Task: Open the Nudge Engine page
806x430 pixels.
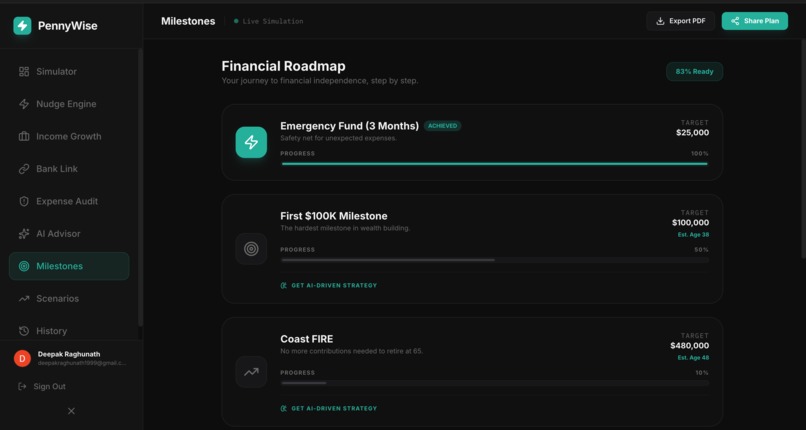Action: tap(69, 104)
